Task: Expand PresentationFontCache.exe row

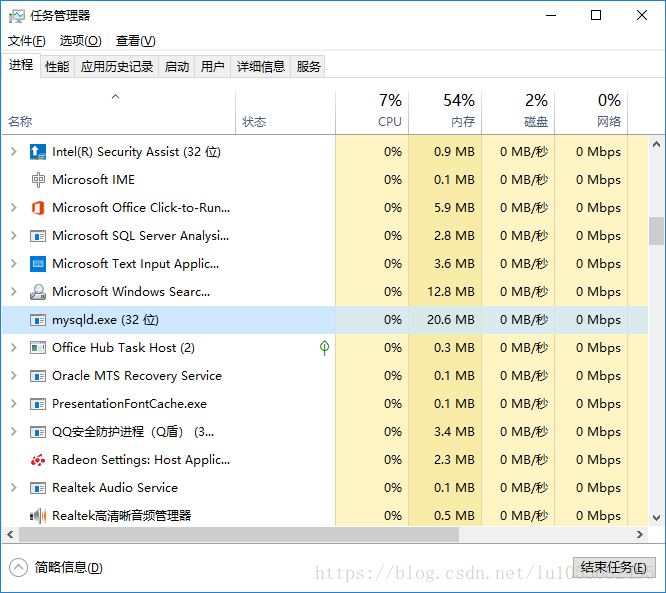Action: tap(14, 404)
